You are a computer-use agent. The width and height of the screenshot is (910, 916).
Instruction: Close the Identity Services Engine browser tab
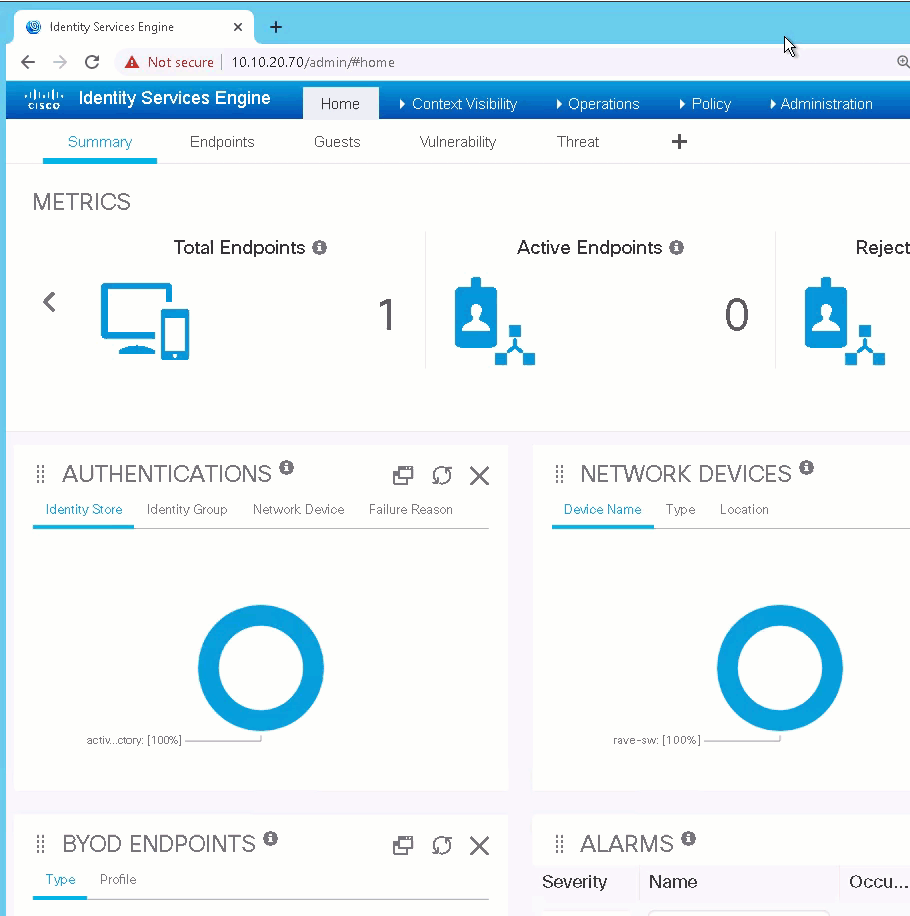click(x=238, y=27)
